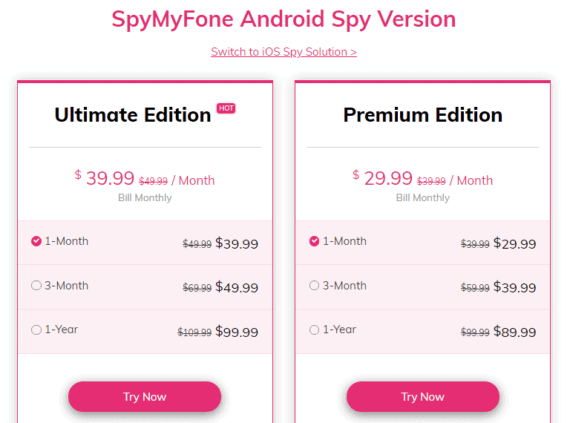This screenshot has width=570, height=423.
Task: Click the Ultimate Edition heading
Action: pos(133,115)
